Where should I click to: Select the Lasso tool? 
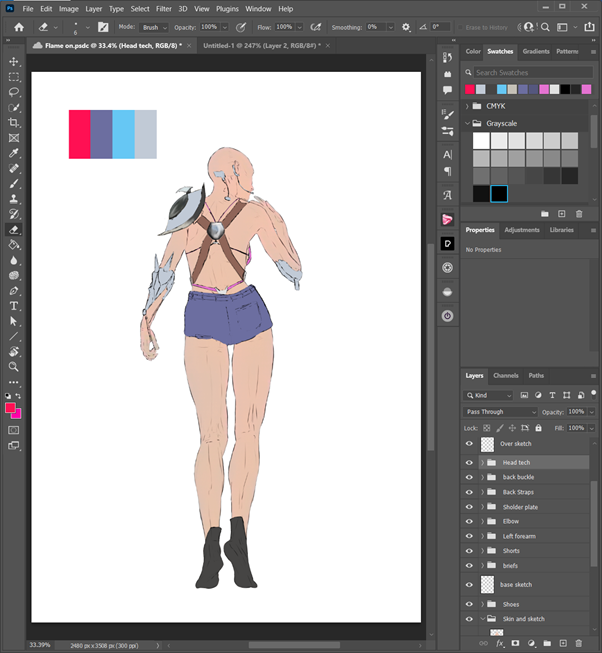14,92
